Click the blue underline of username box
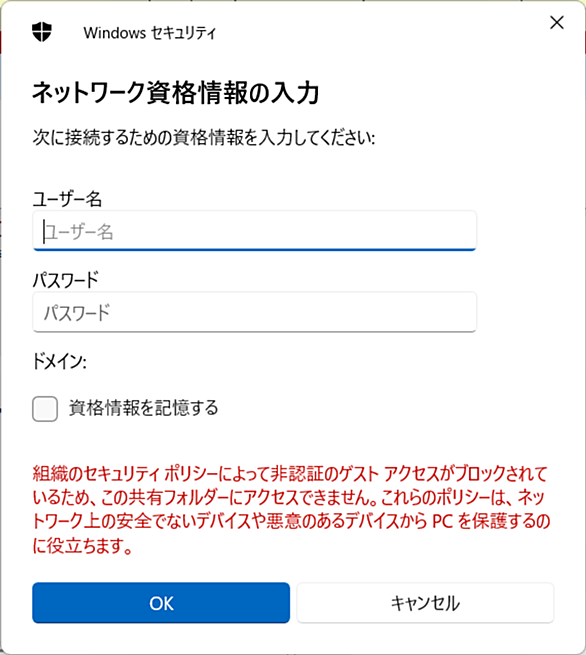The height and width of the screenshot is (655, 586). click(x=254, y=249)
